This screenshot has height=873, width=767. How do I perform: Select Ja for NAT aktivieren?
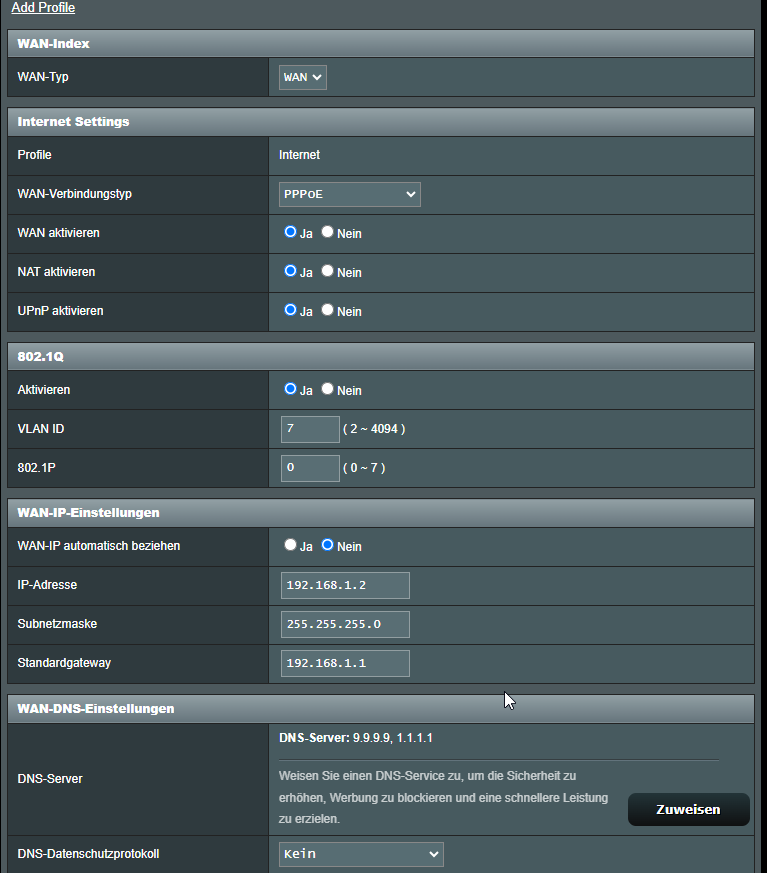(290, 271)
